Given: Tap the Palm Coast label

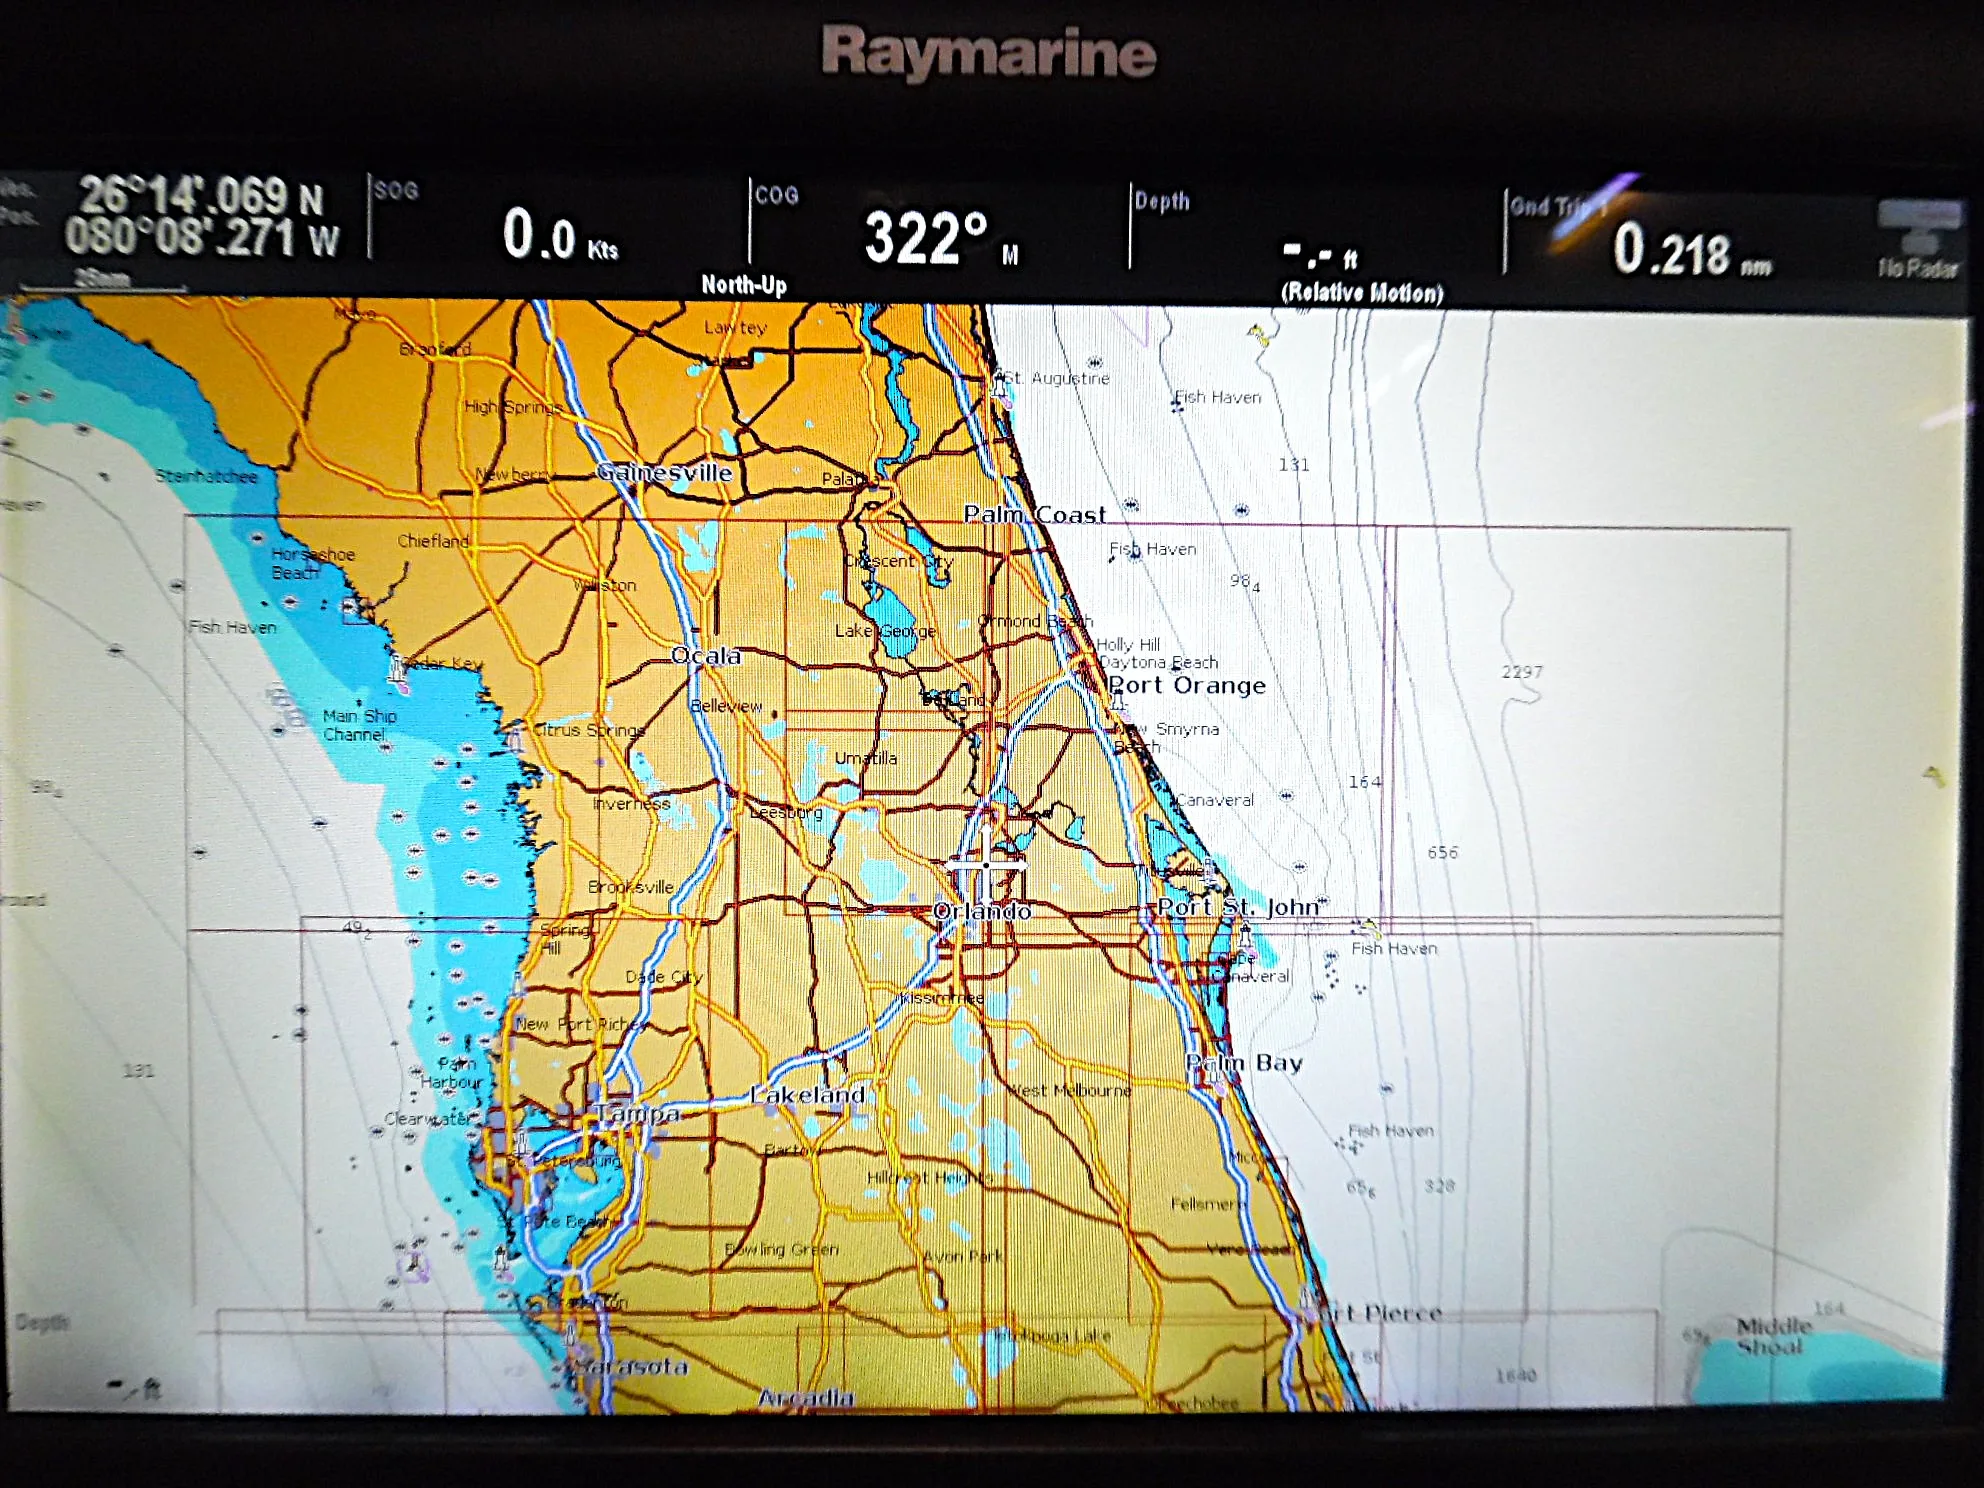Looking at the screenshot, I should (x=1035, y=514).
